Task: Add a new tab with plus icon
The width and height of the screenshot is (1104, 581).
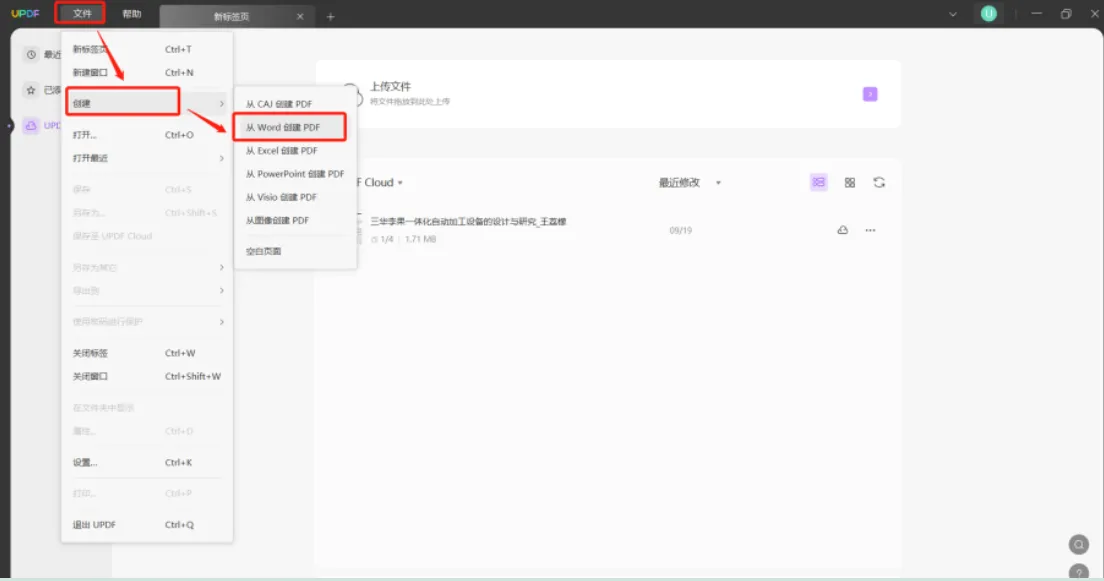Action: pos(330,16)
